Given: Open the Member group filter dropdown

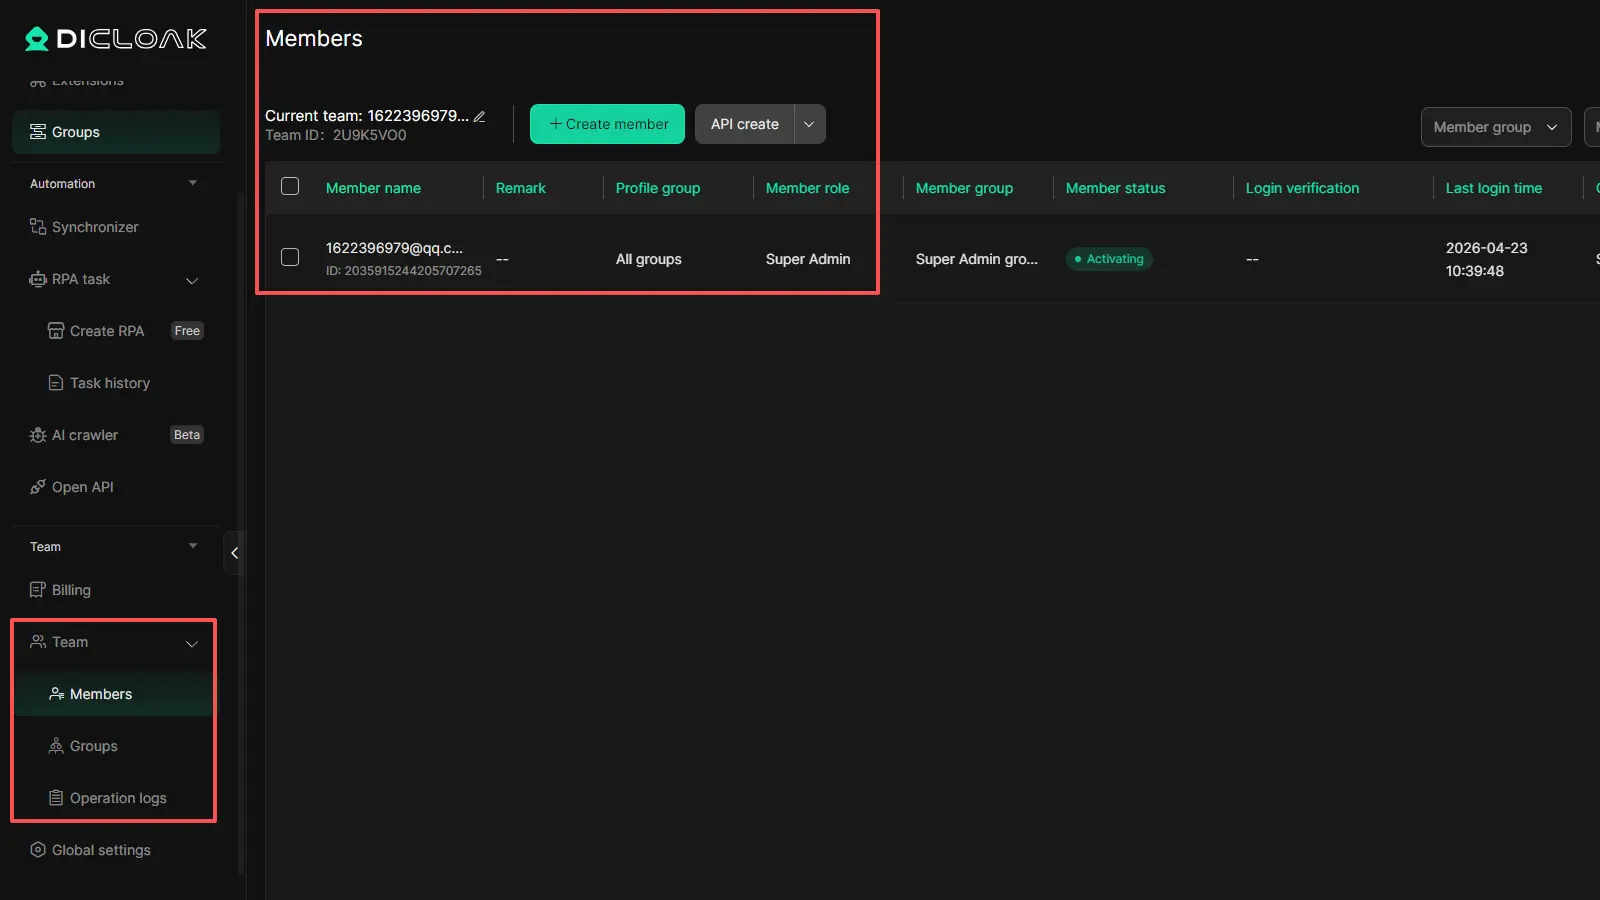Looking at the screenshot, I should pyautogui.click(x=1495, y=127).
